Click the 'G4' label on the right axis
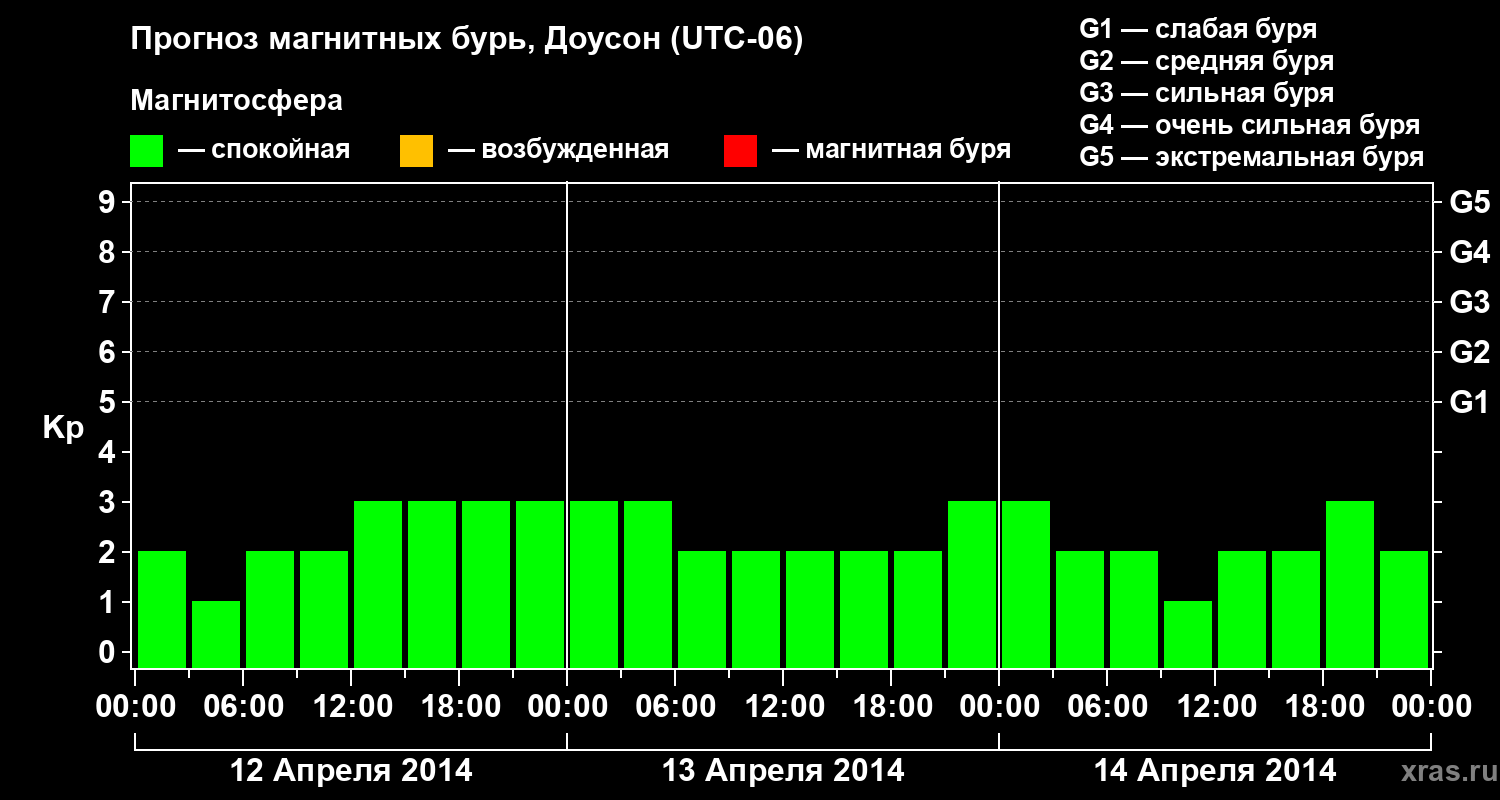Screen dimensions: 1500x800 point(1470,252)
